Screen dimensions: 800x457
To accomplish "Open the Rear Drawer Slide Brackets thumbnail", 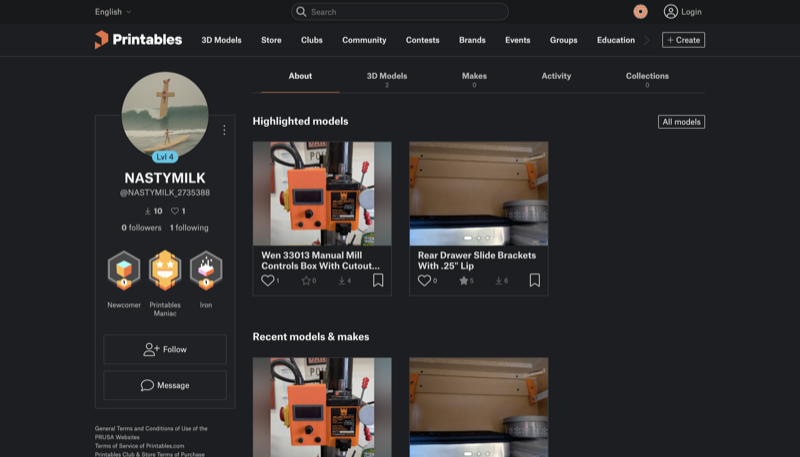I will 478,193.
